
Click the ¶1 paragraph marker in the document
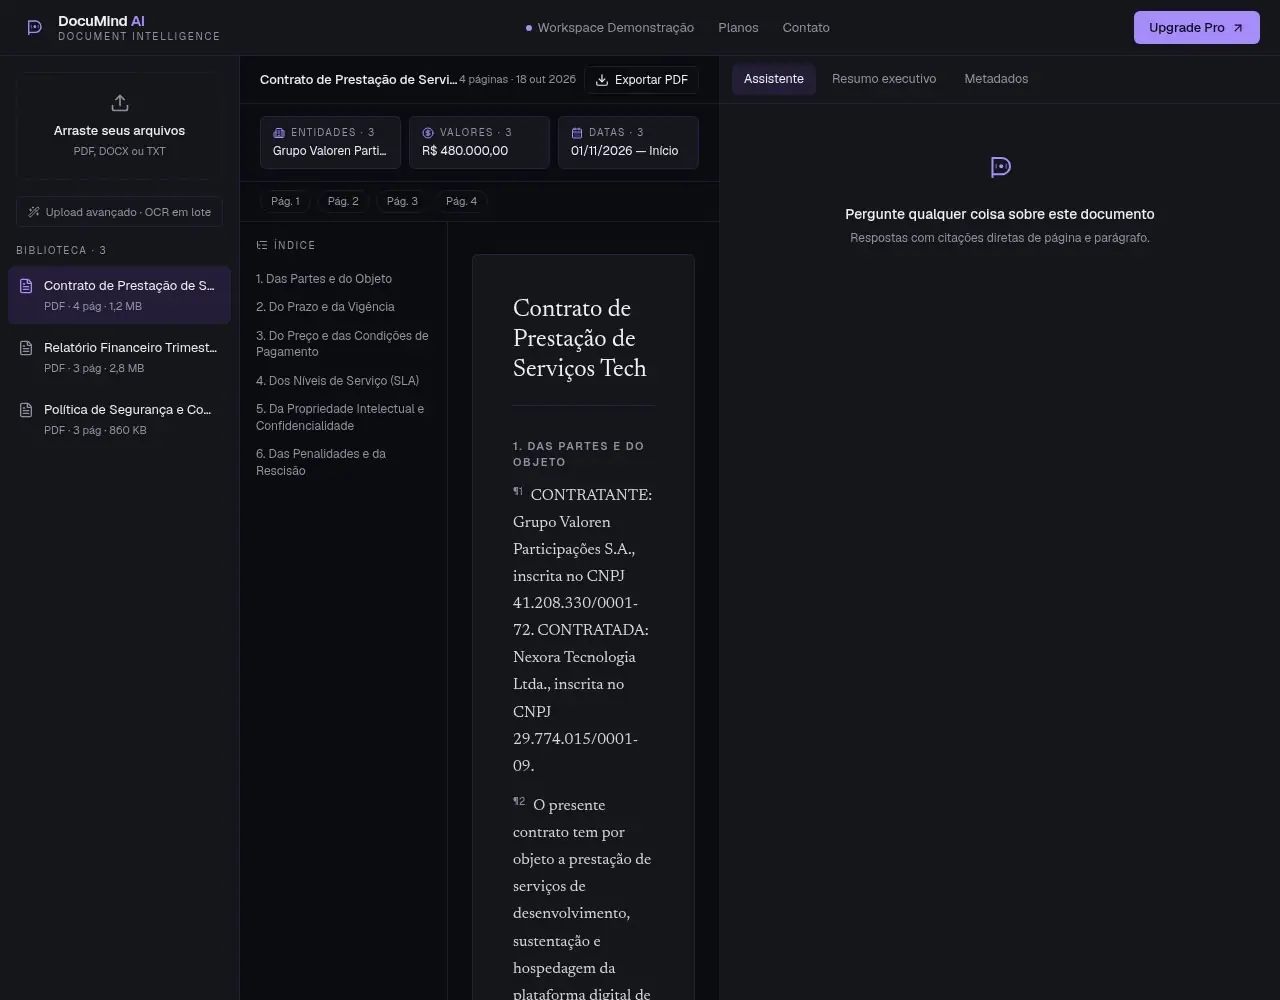coord(518,491)
